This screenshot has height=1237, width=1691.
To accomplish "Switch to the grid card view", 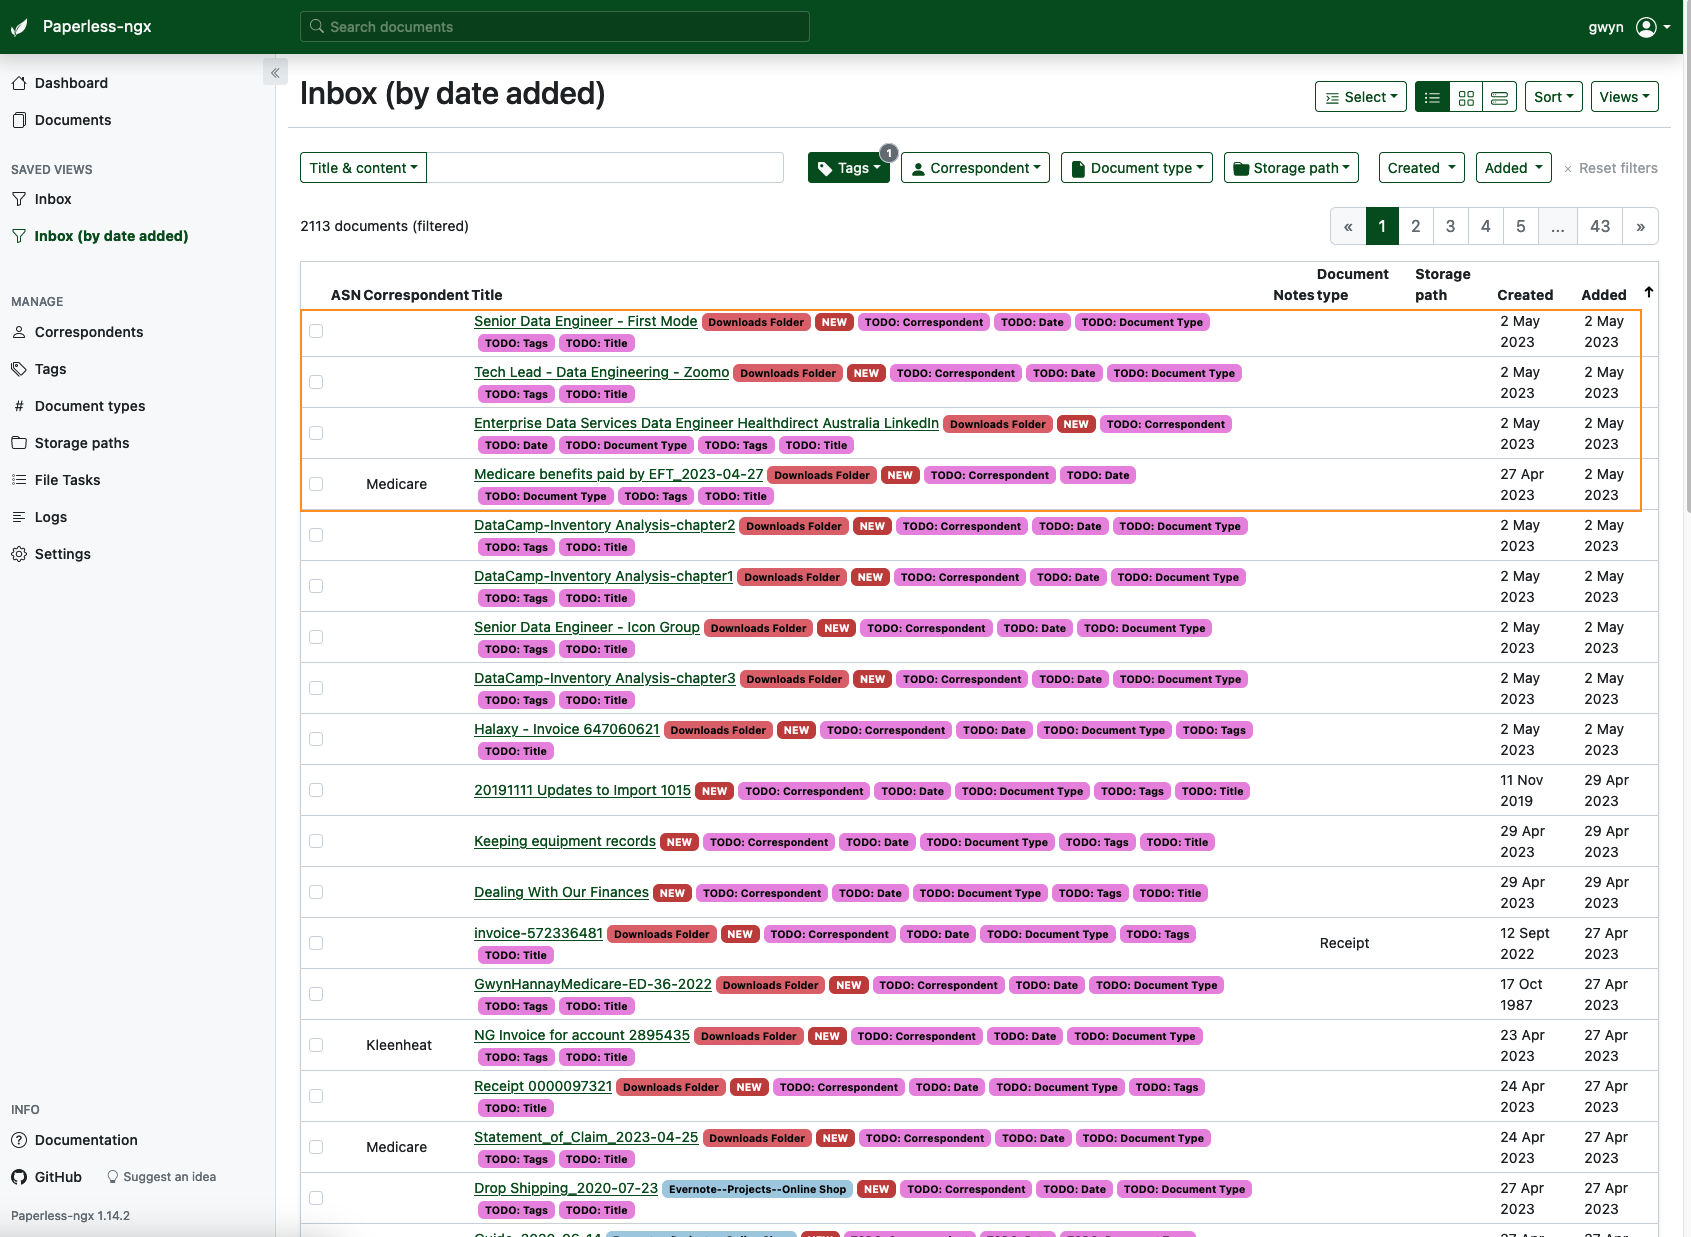I will point(1466,97).
